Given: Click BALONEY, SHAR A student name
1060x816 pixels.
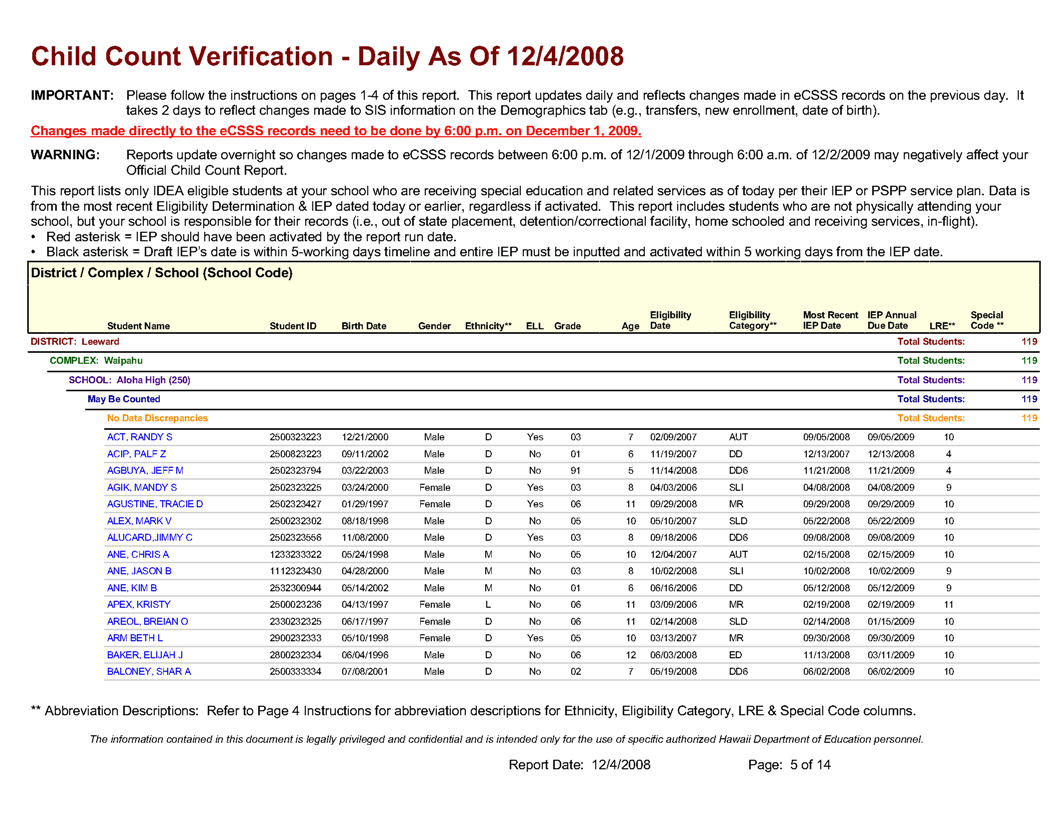Looking at the screenshot, I should click(x=148, y=671).
